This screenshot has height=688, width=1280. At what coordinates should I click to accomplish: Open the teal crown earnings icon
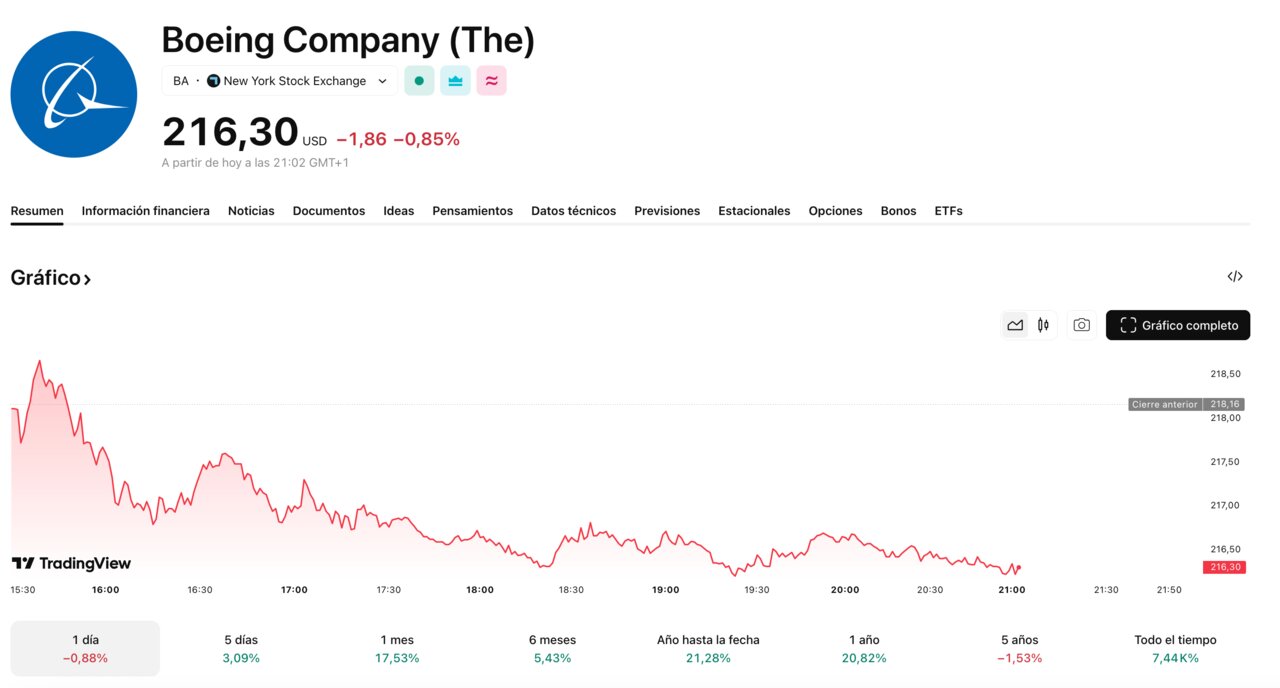click(455, 80)
